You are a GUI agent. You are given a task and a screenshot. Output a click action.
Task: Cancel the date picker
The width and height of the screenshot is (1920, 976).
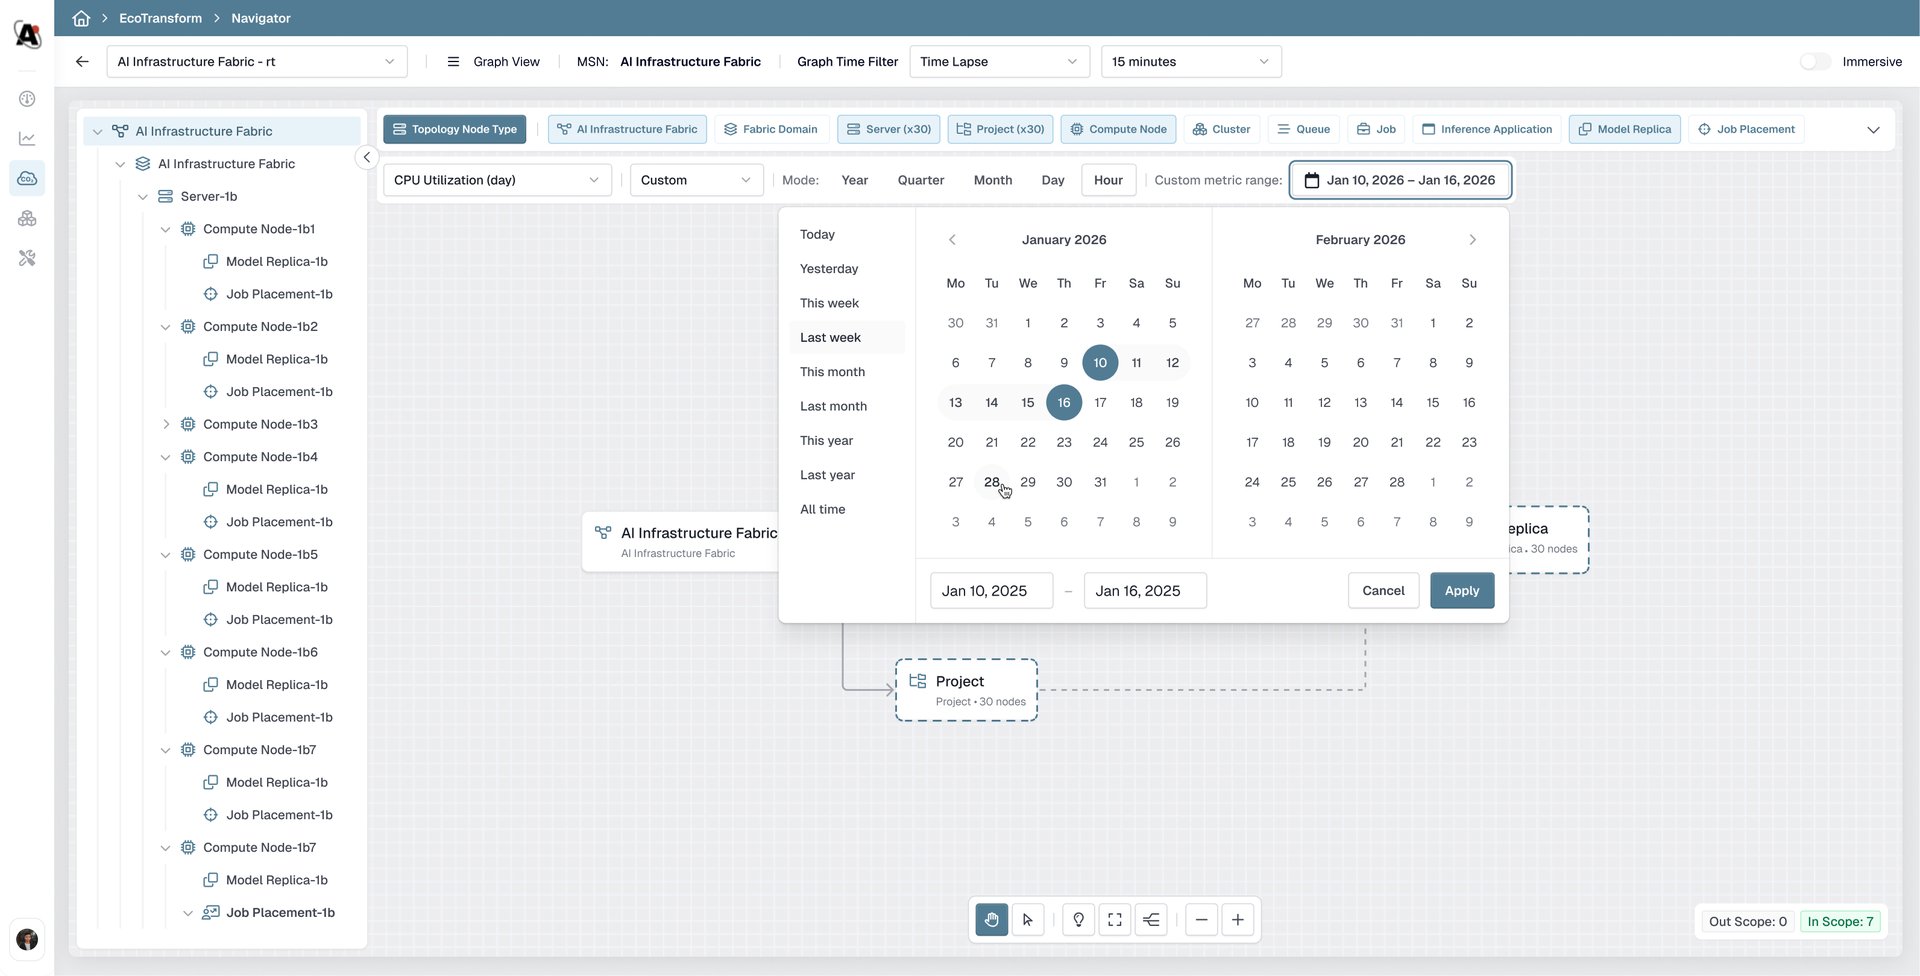(x=1383, y=591)
